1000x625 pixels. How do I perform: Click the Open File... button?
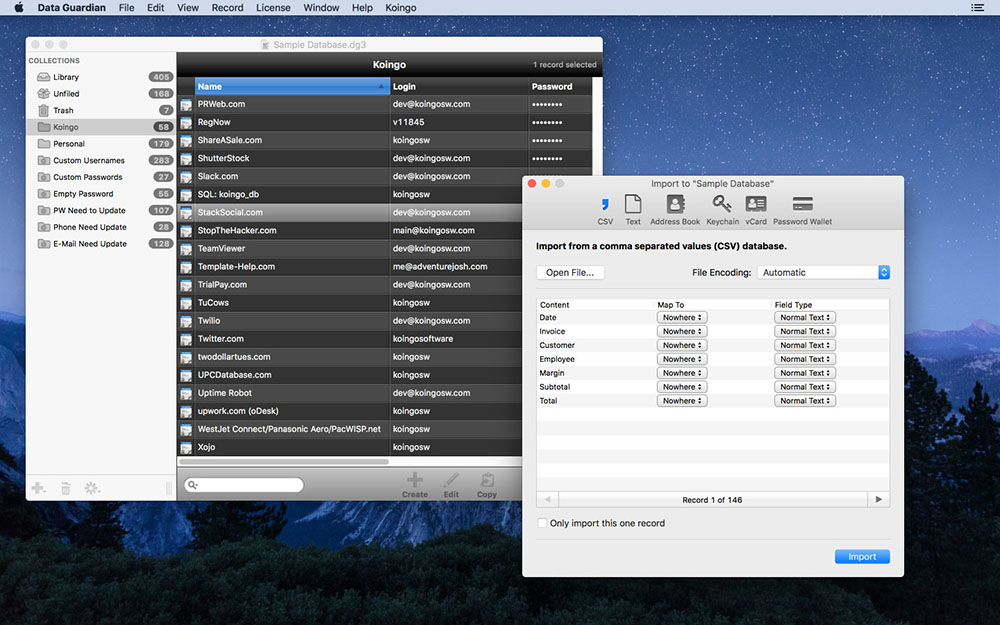570,272
